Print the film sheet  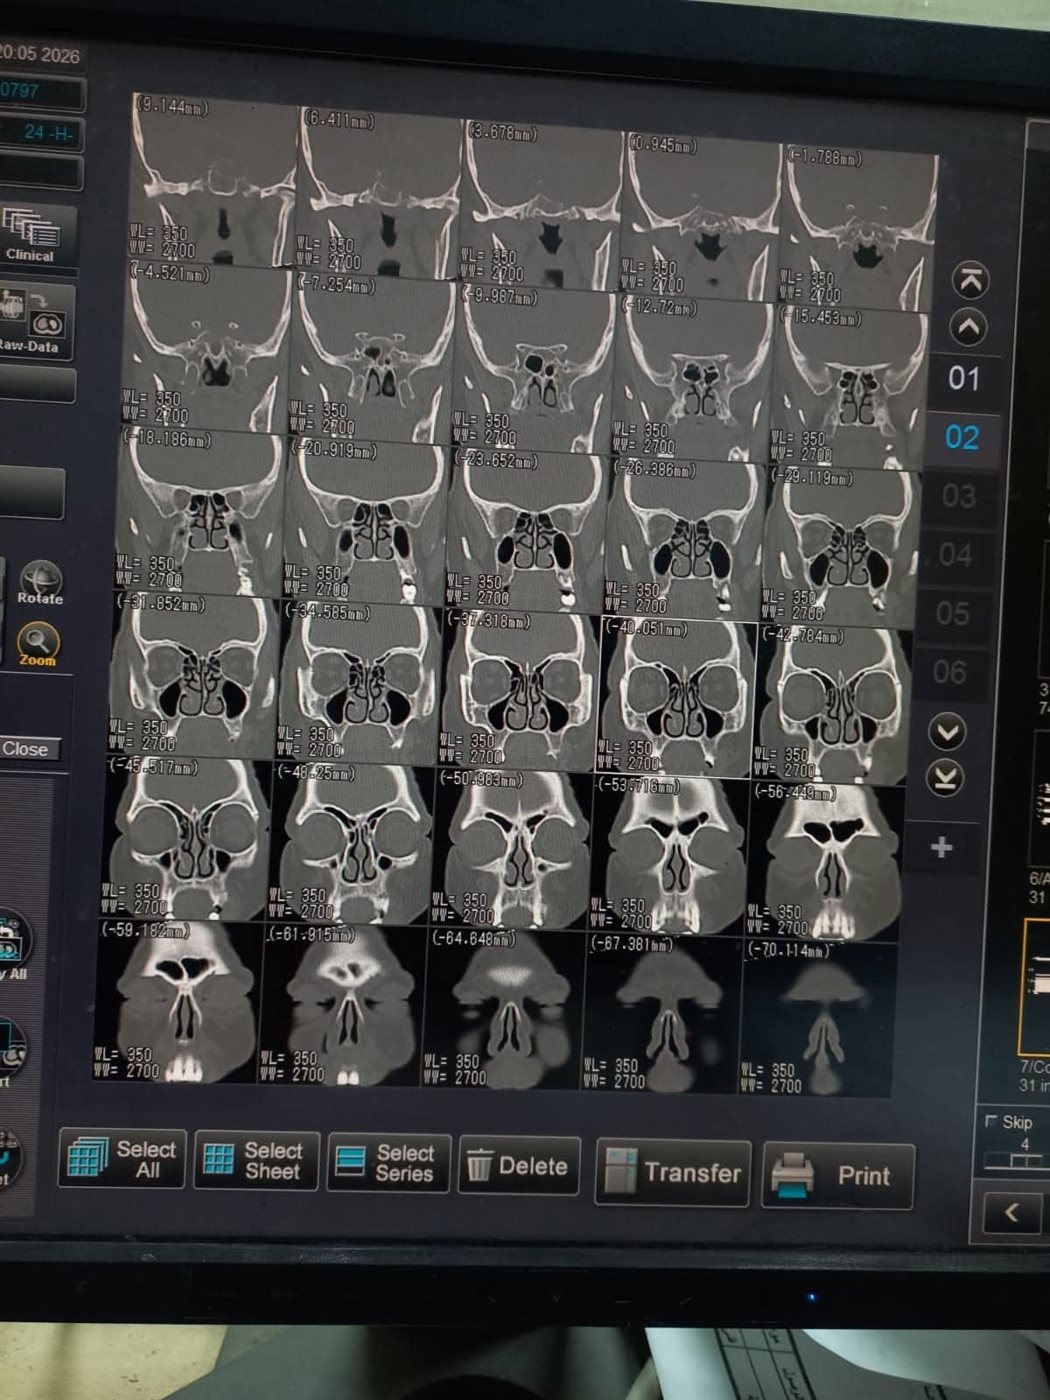coord(838,1176)
